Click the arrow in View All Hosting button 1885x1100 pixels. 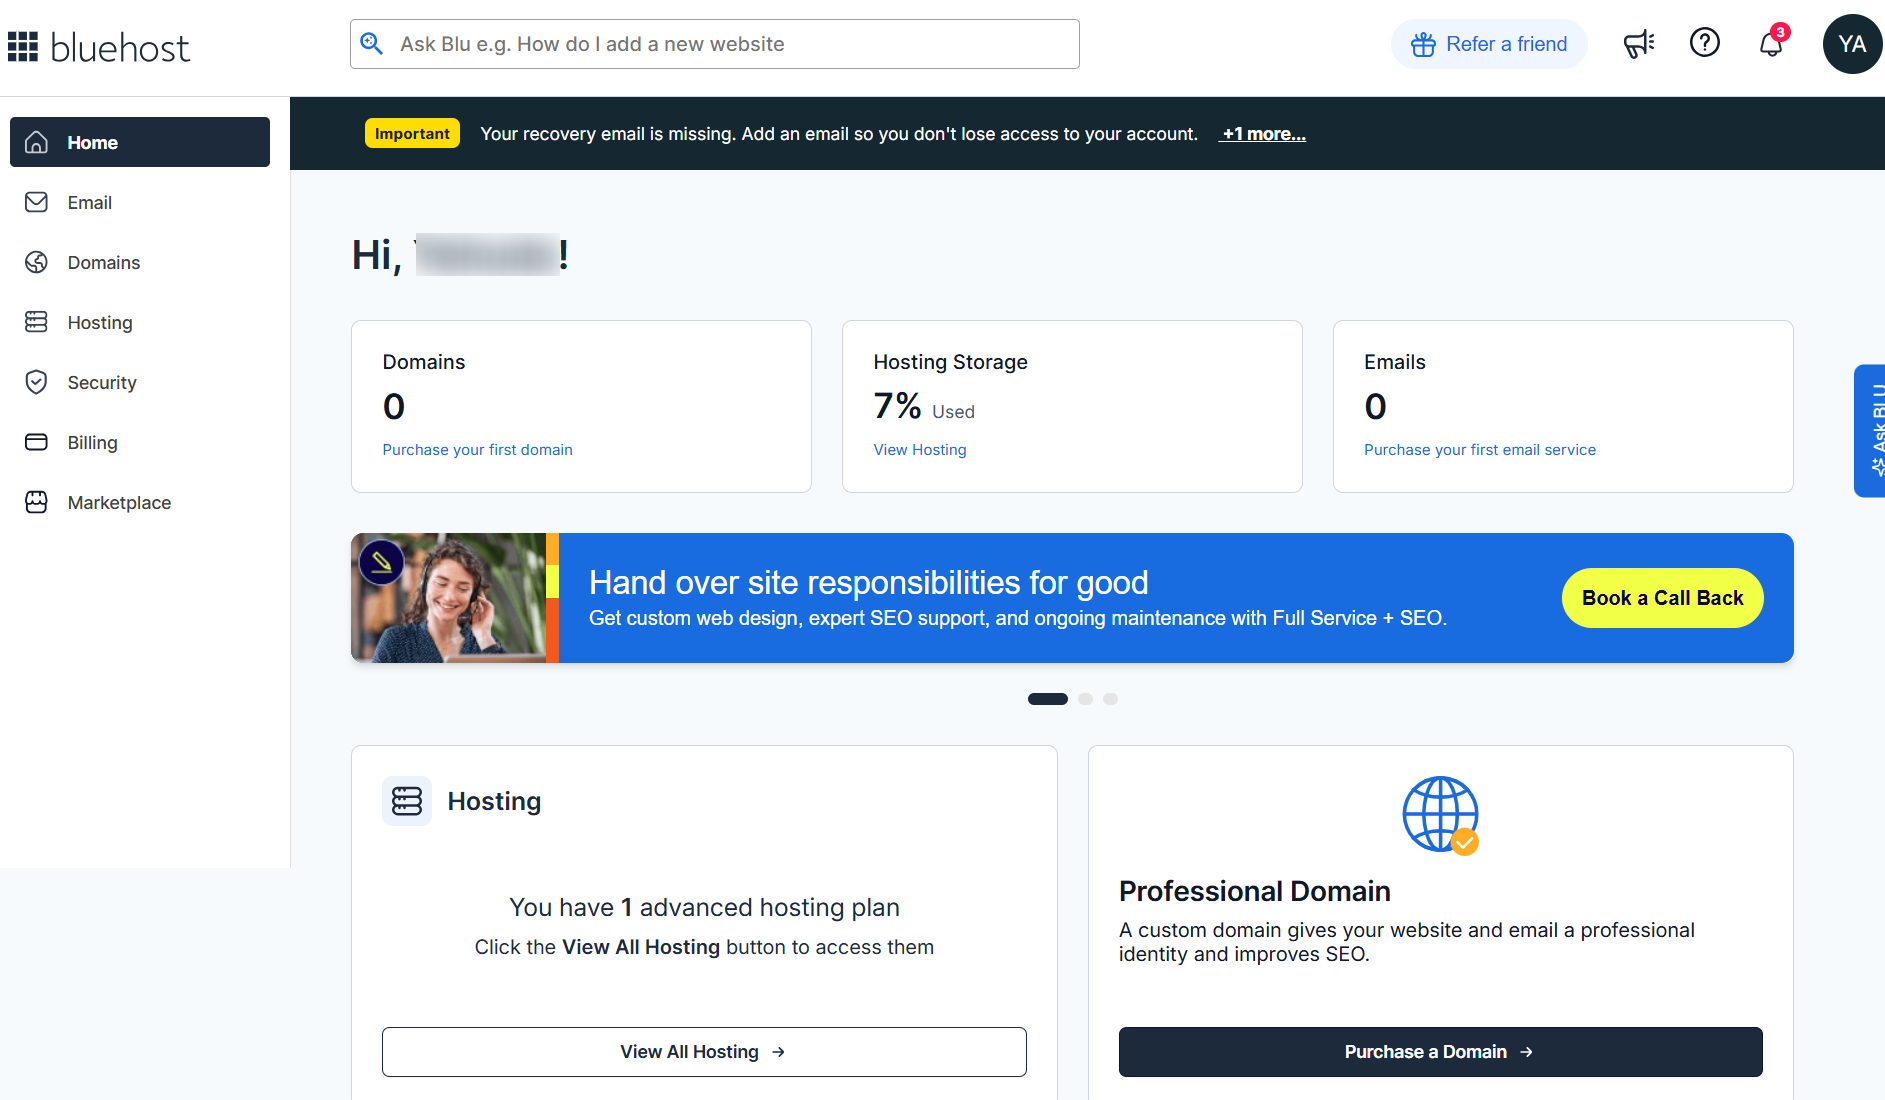pos(778,1052)
